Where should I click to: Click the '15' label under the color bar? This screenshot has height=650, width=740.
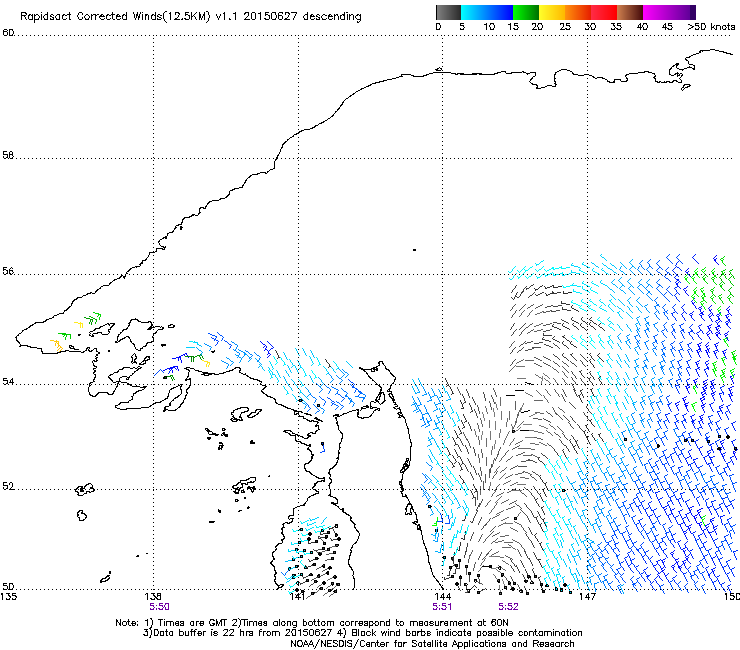(513, 26)
